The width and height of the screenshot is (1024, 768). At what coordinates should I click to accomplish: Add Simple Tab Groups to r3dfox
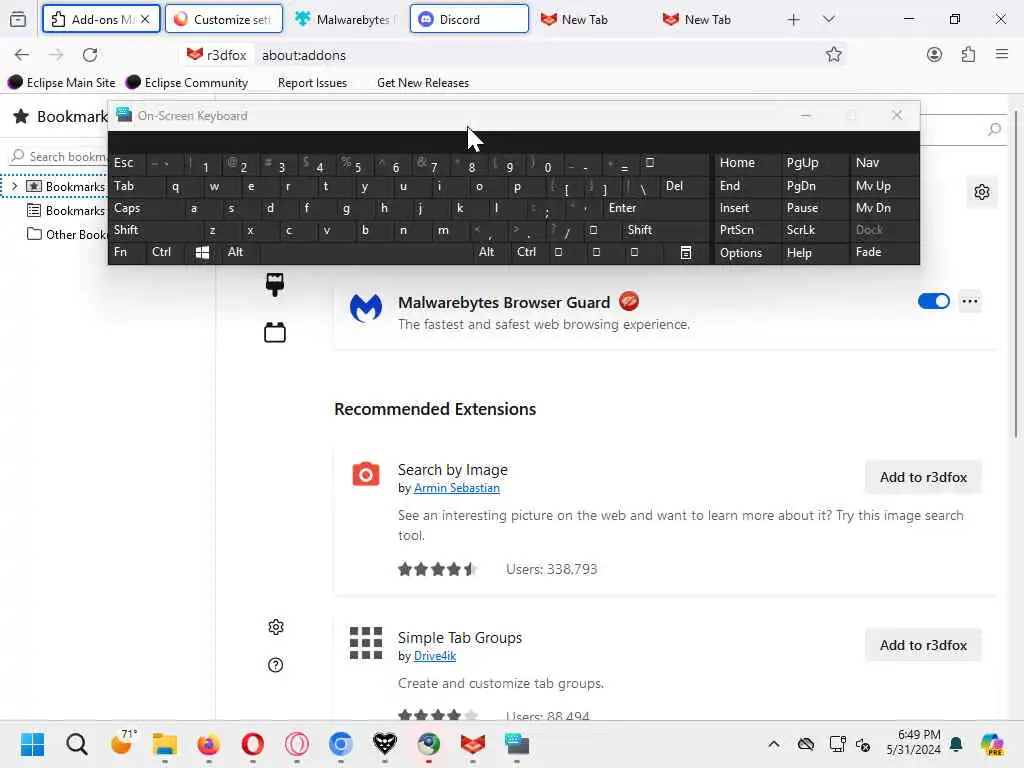click(923, 645)
